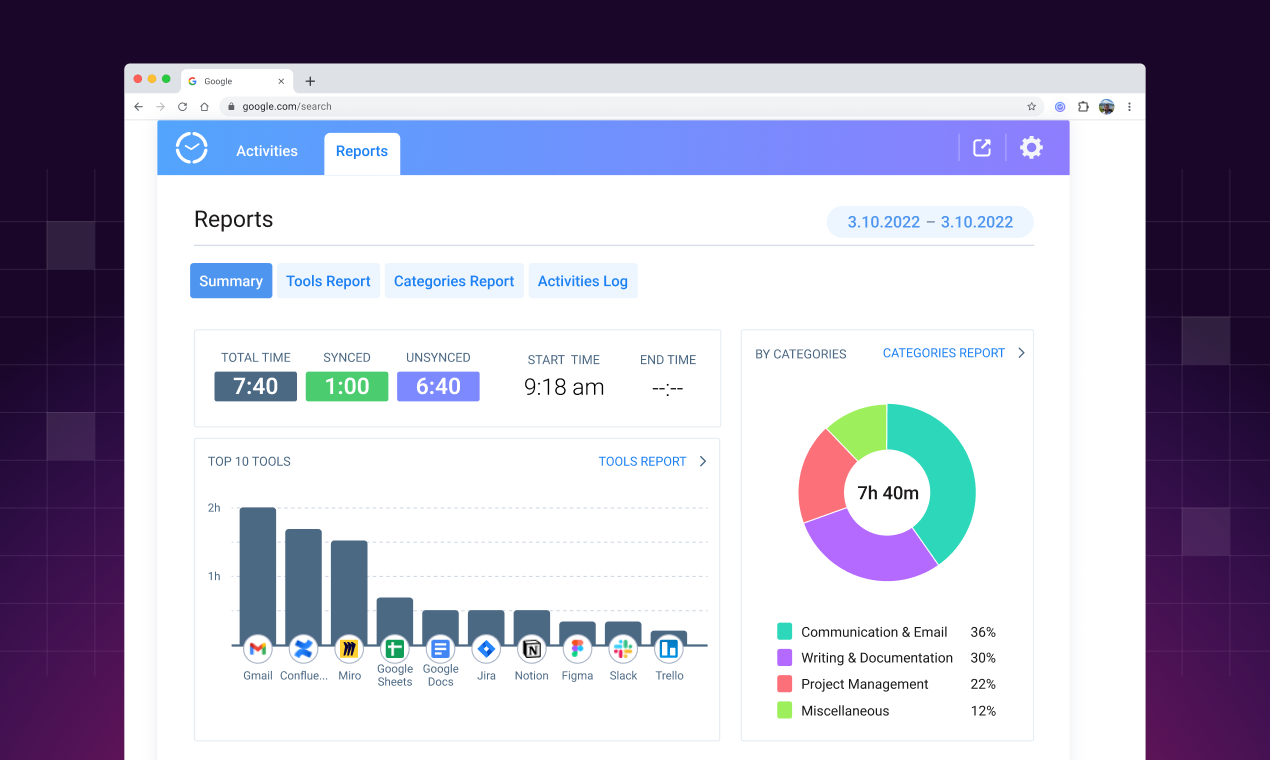
Task: Expand arrow next to TOOLS REPORT
Action: (x=703, y=461)
